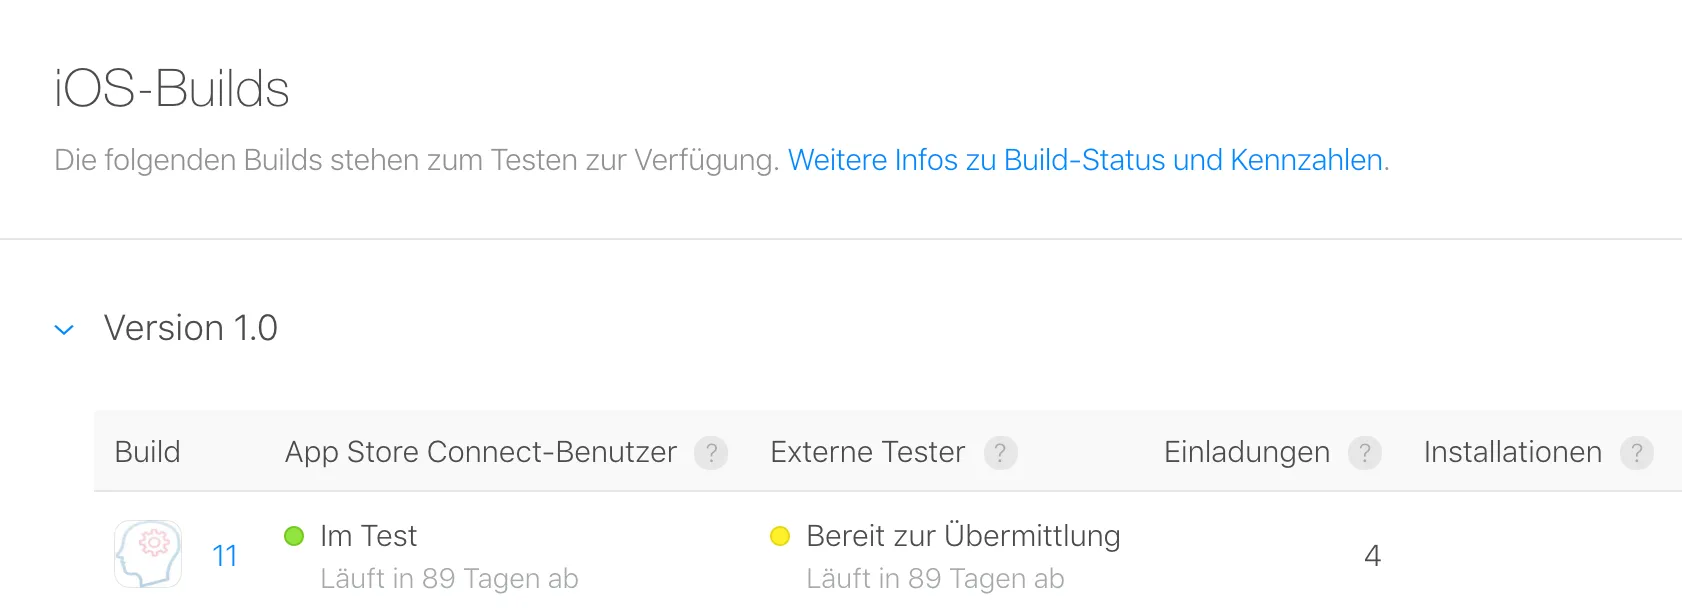Click help icon next to App Store Connect-Benutzer
The height and width of the screenshot is (610, 1682).
coord(711,453)
